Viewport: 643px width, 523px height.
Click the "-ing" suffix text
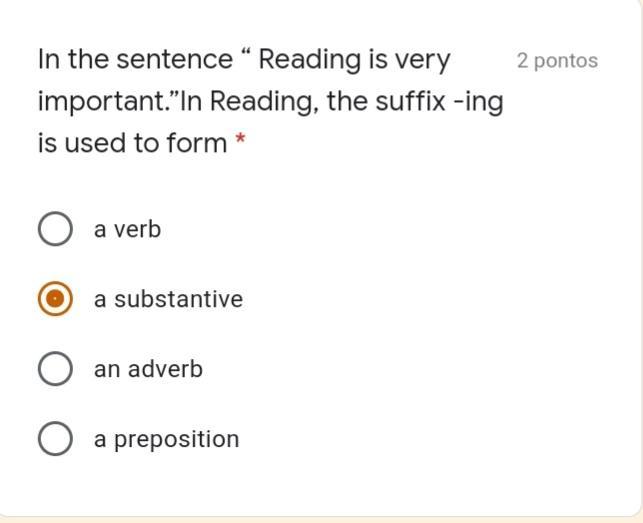[478, 103]
